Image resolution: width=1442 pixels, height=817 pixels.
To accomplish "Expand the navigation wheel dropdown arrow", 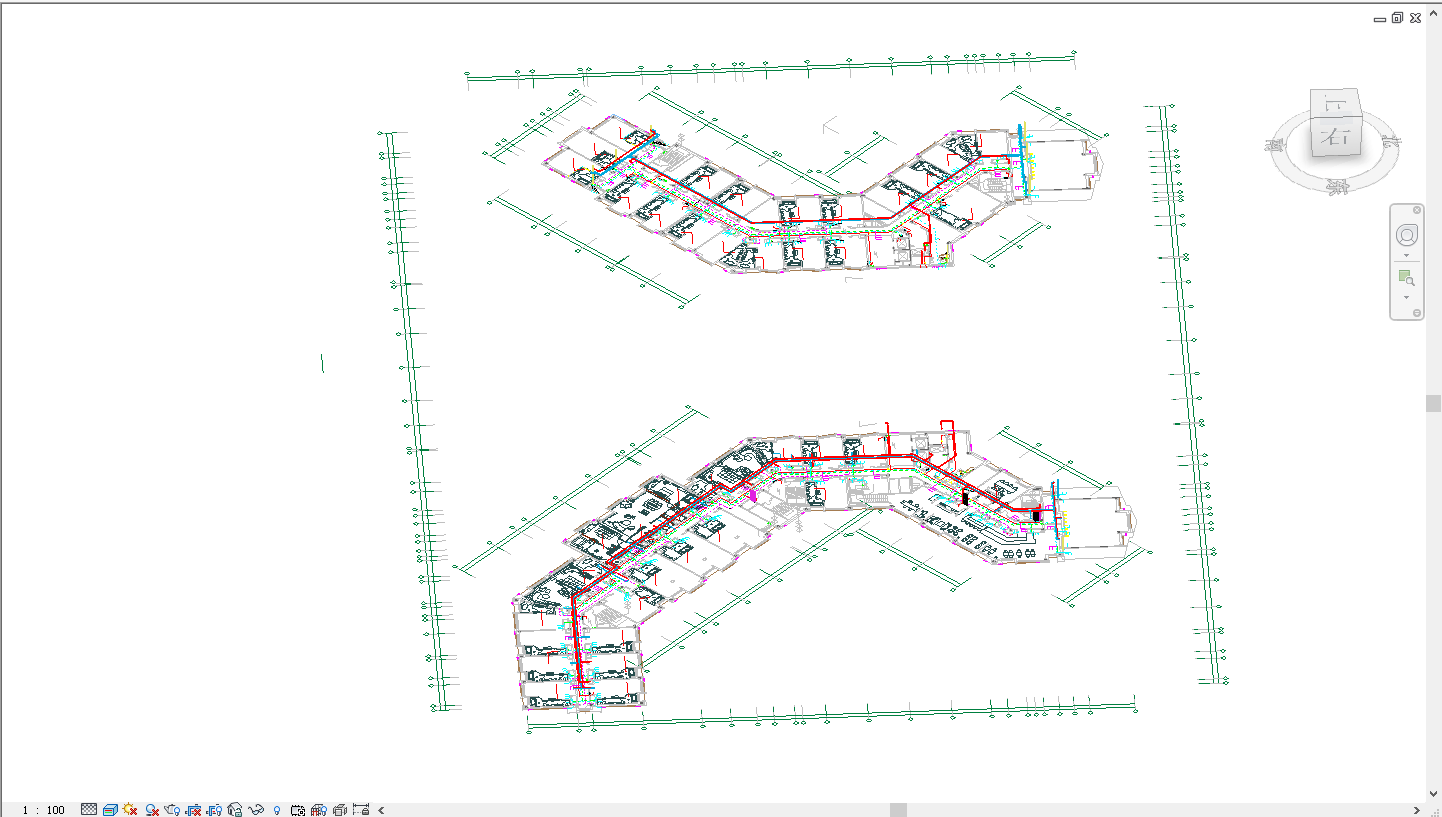I will (x=1406, y=255).
